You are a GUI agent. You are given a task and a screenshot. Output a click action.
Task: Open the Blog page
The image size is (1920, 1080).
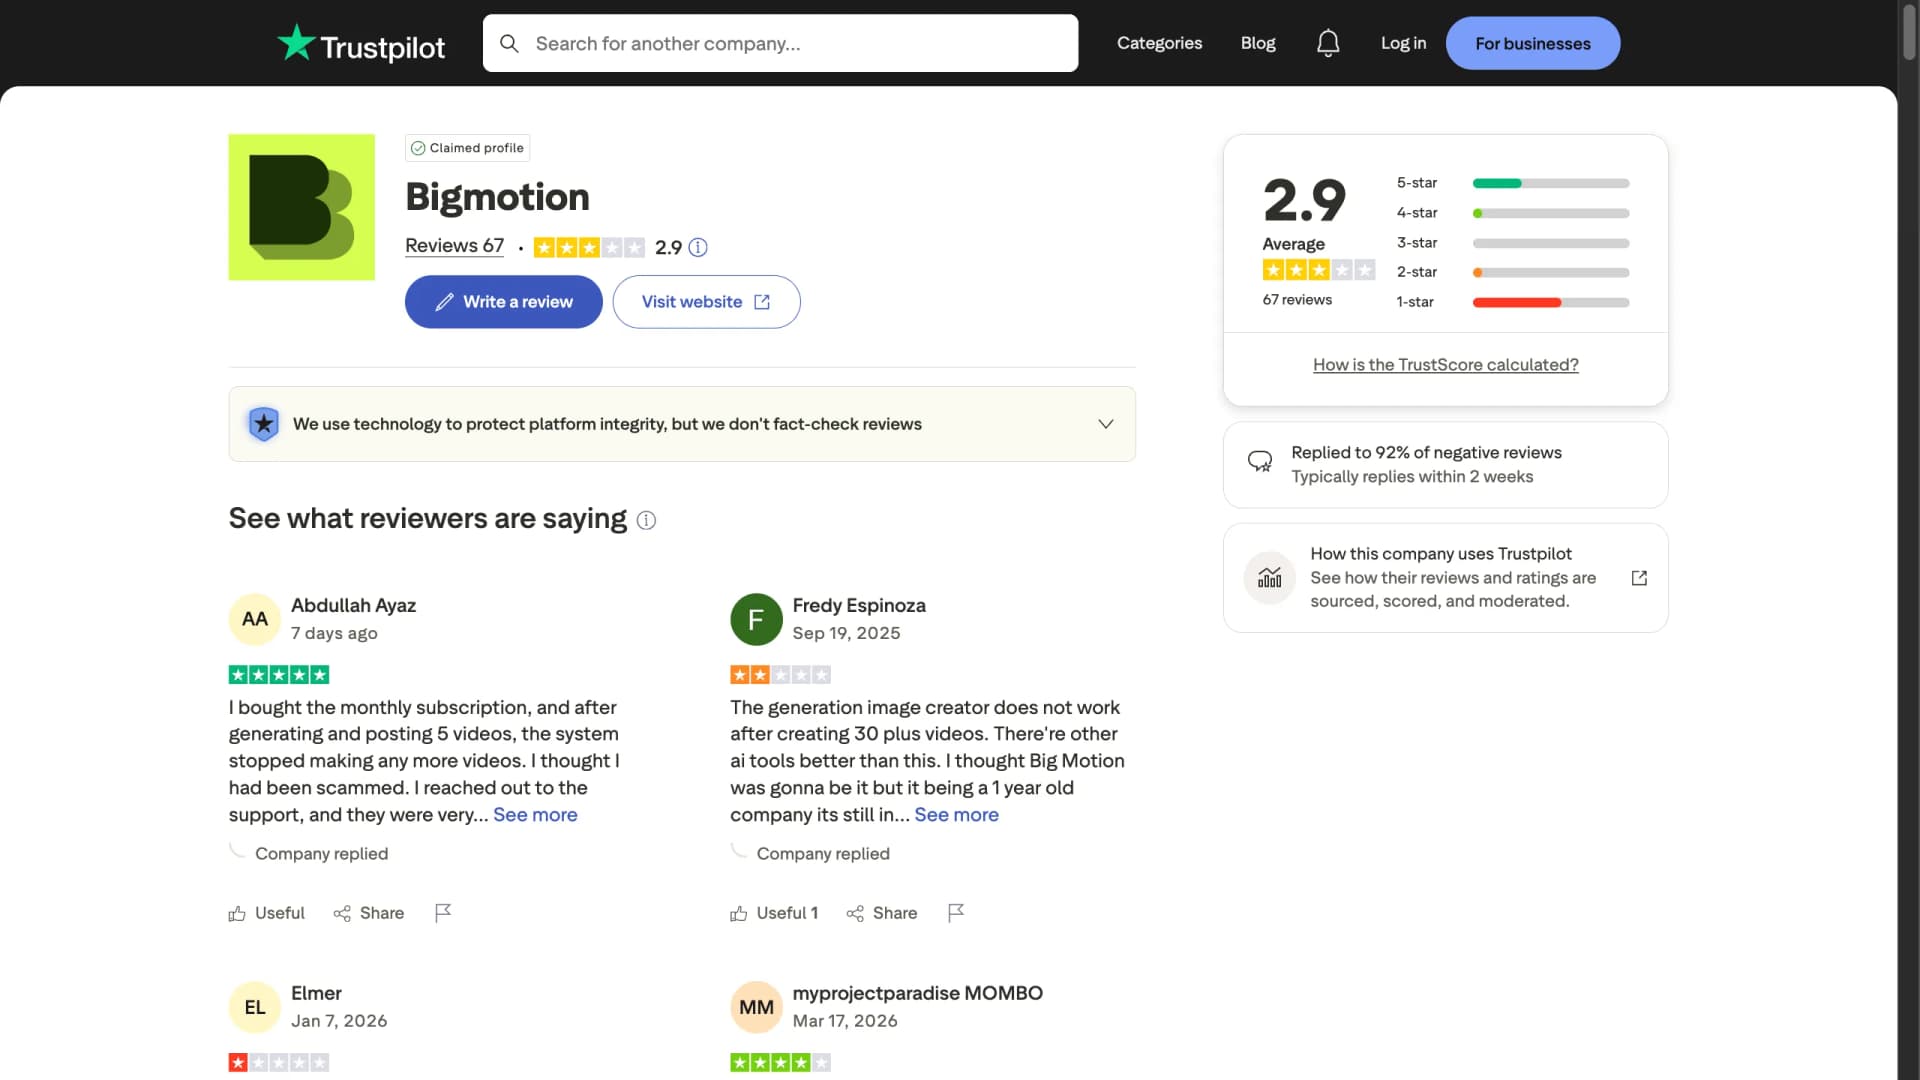coord(1257,43)
